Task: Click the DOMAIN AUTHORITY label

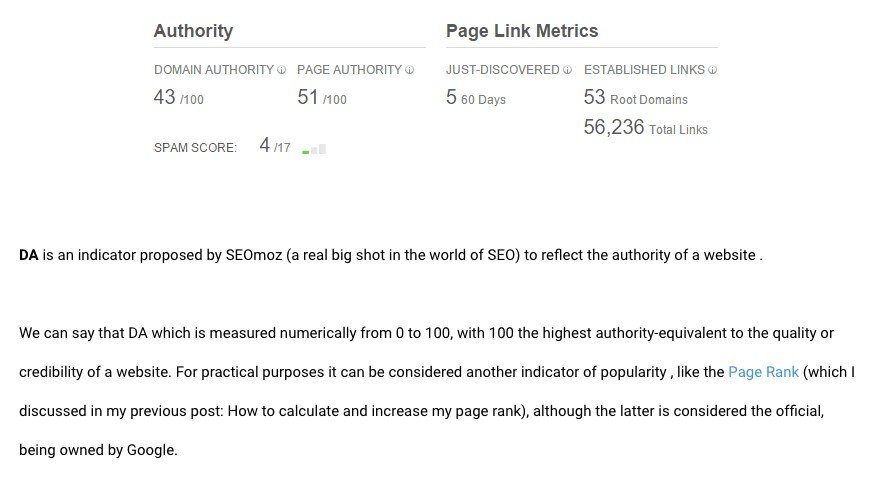Action: click(x=214, y=70)
